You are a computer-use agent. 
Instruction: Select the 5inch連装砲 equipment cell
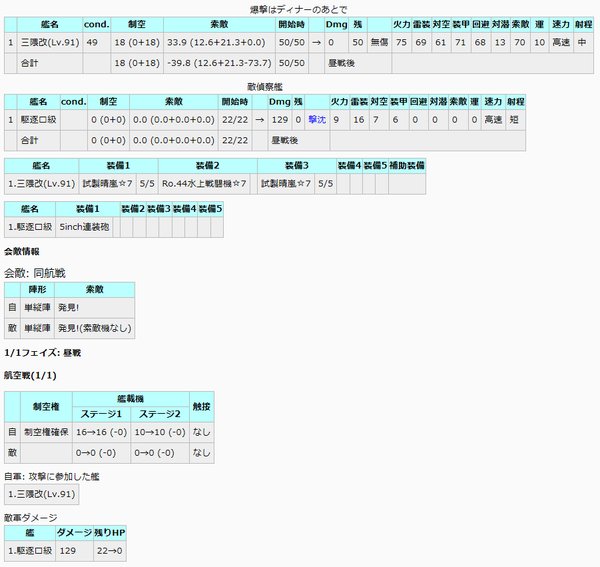tap(84, 227)
